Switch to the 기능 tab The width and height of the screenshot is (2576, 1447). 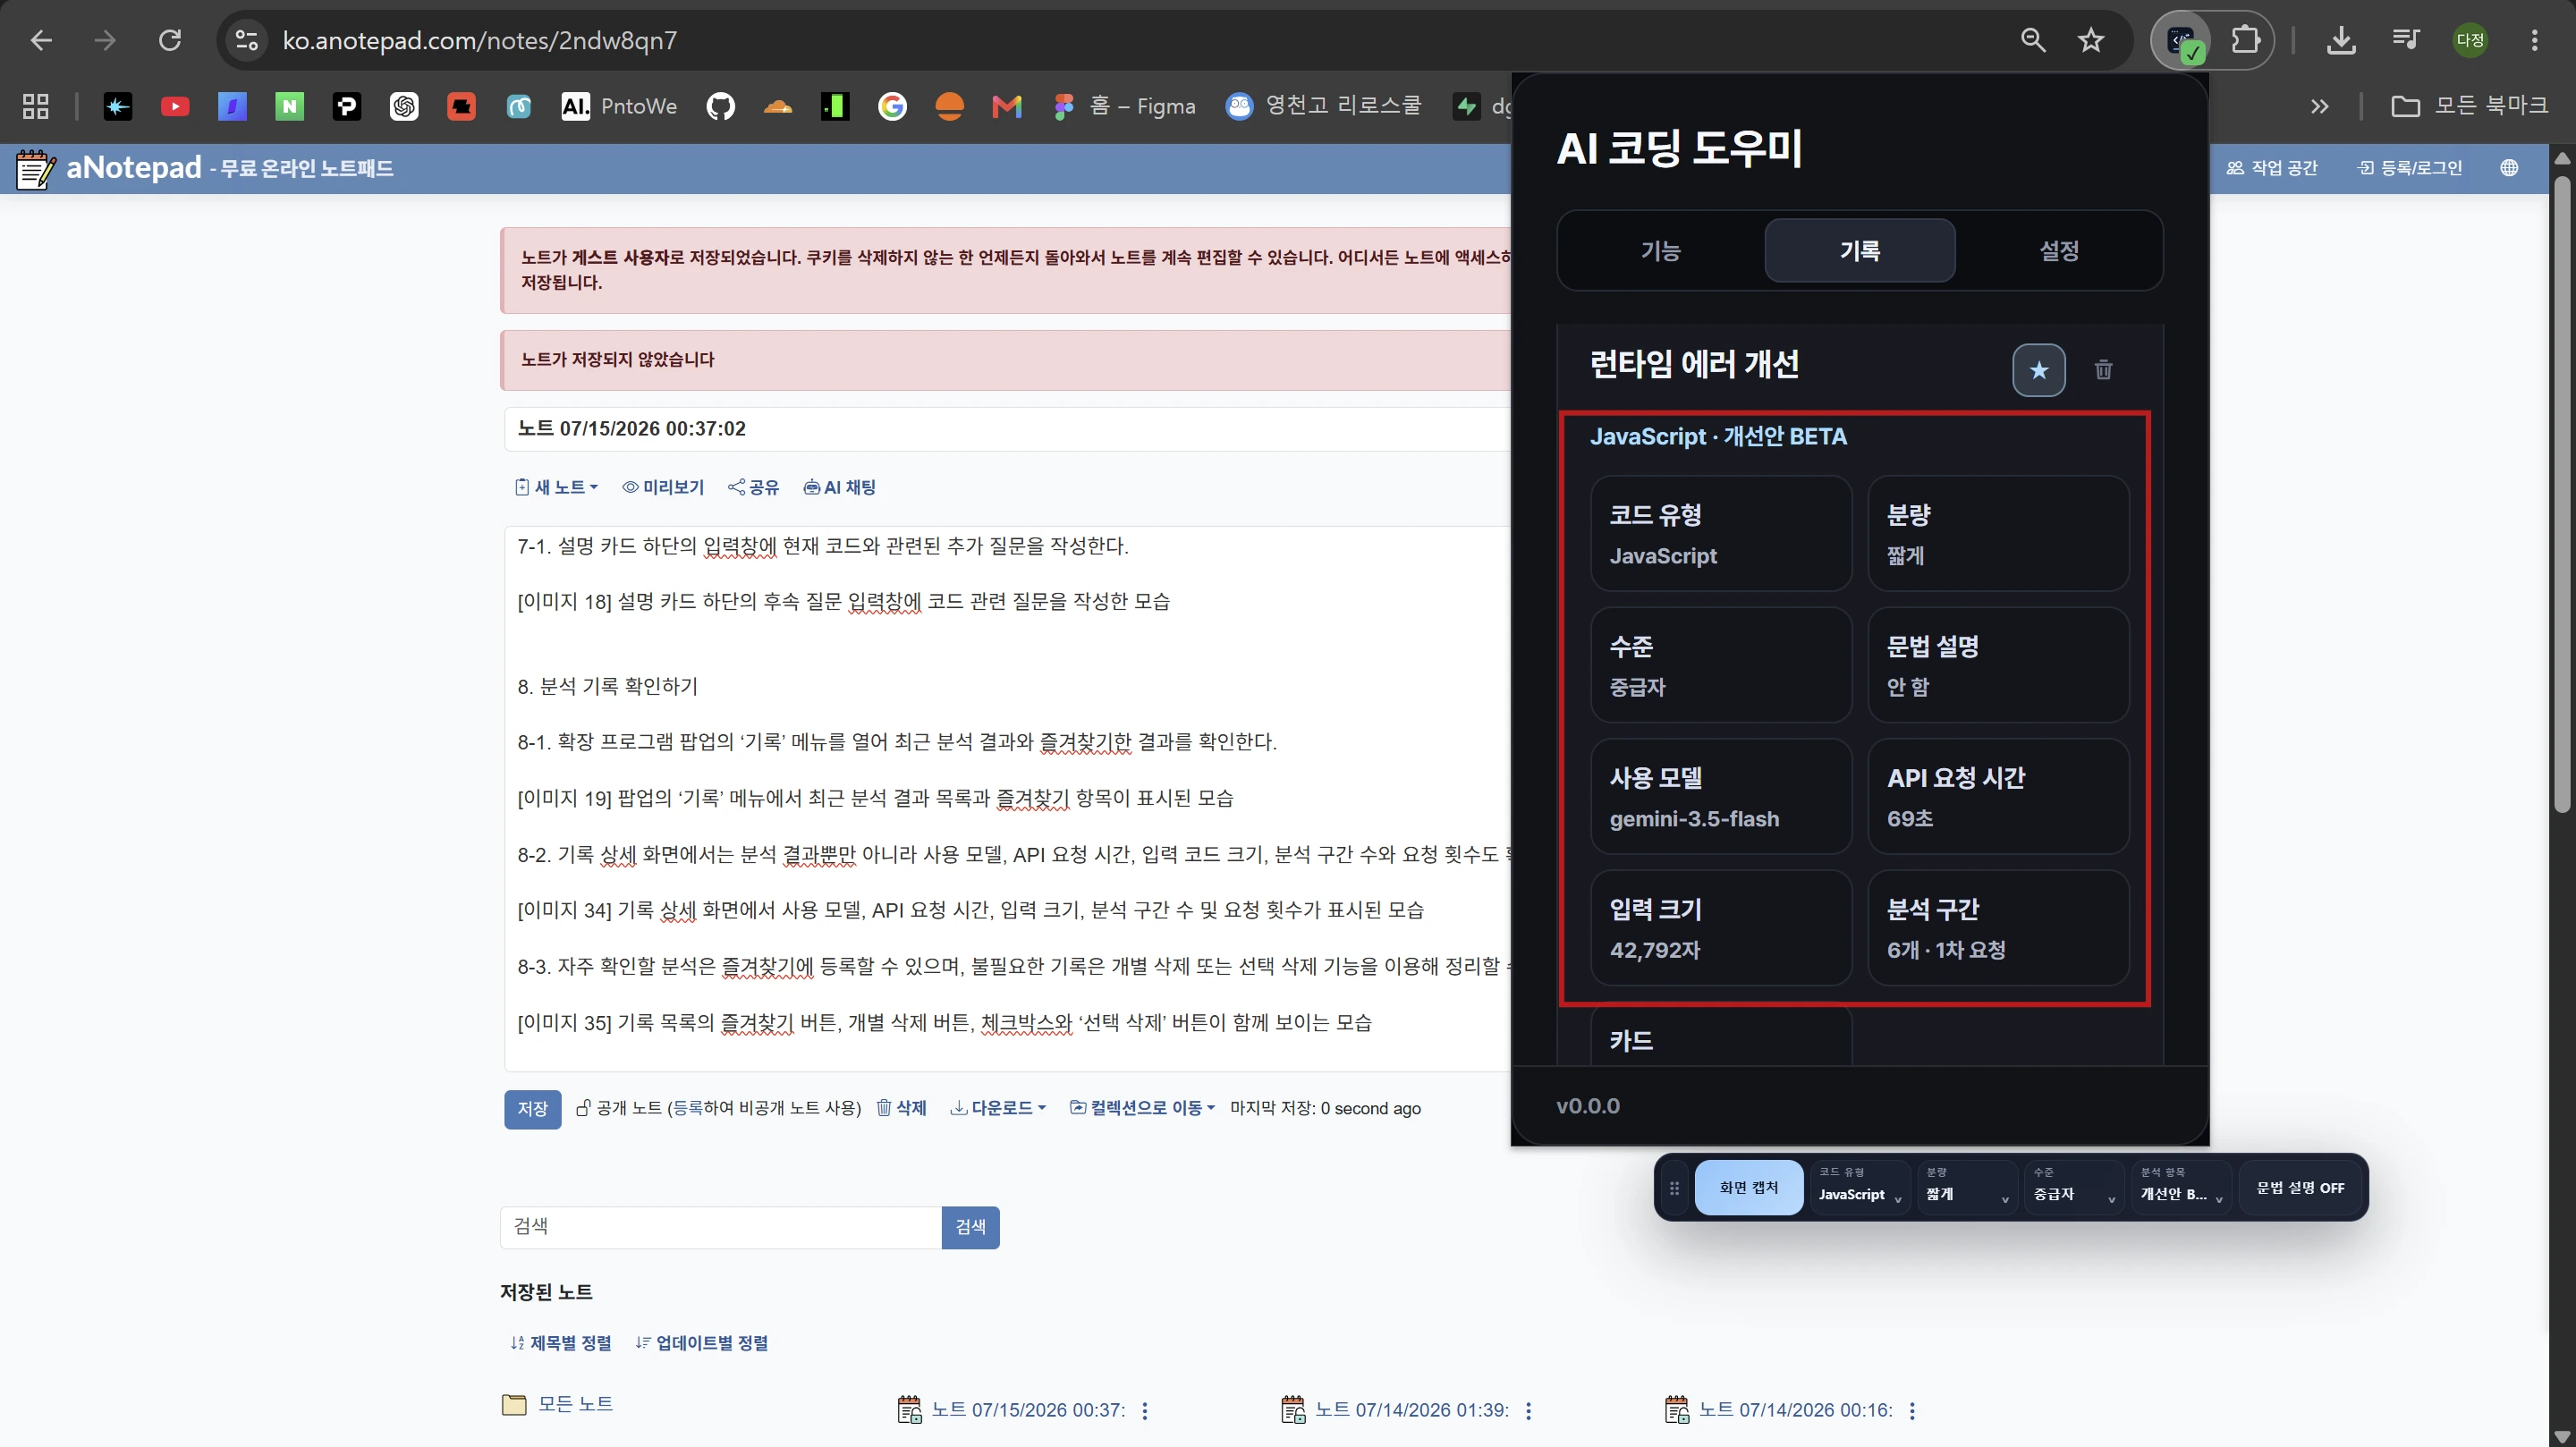point(1661,250)
